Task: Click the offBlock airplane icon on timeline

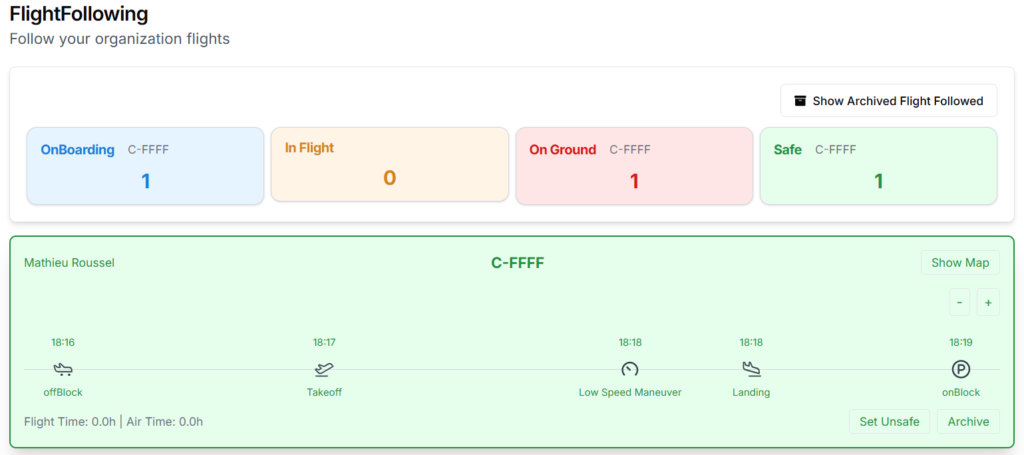Action: pos(63,369)
